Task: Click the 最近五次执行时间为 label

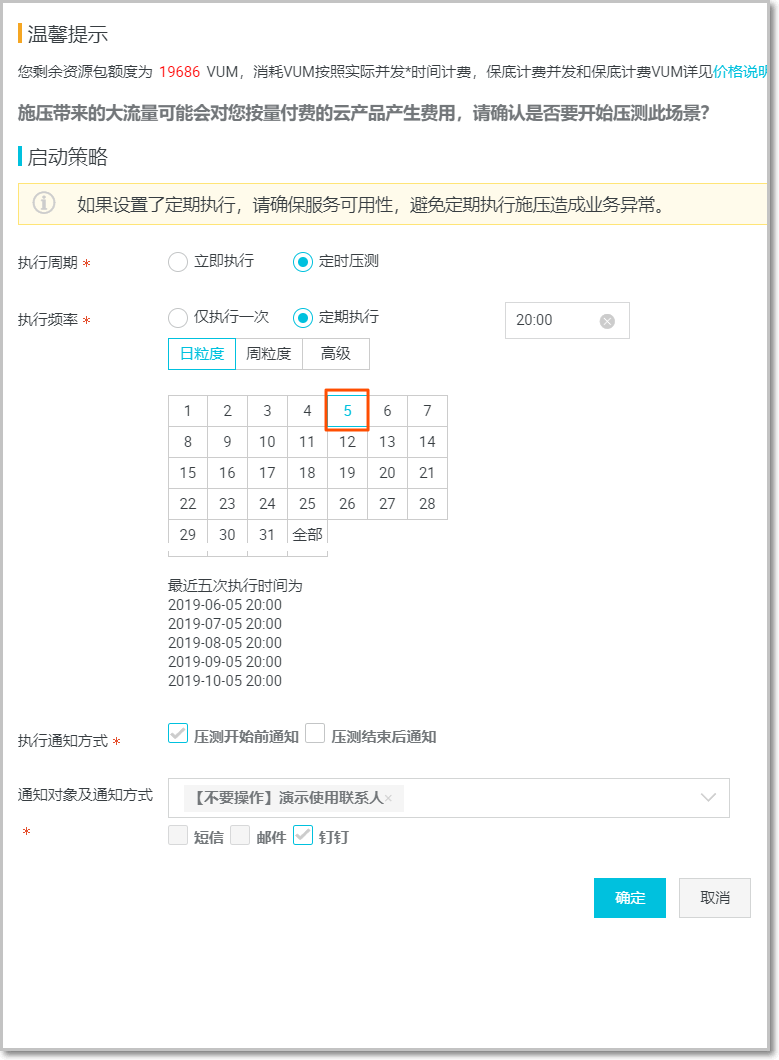Action: 235,585
